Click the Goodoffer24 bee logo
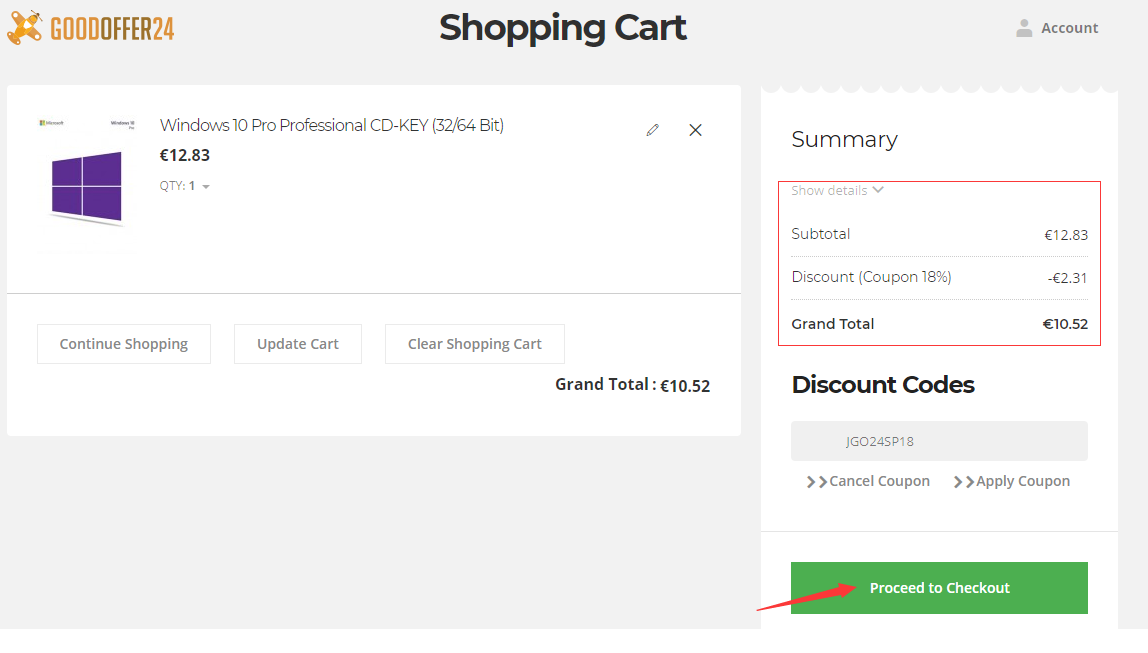This screenshot has width=1148, height=653. click(x=25, y=28)
